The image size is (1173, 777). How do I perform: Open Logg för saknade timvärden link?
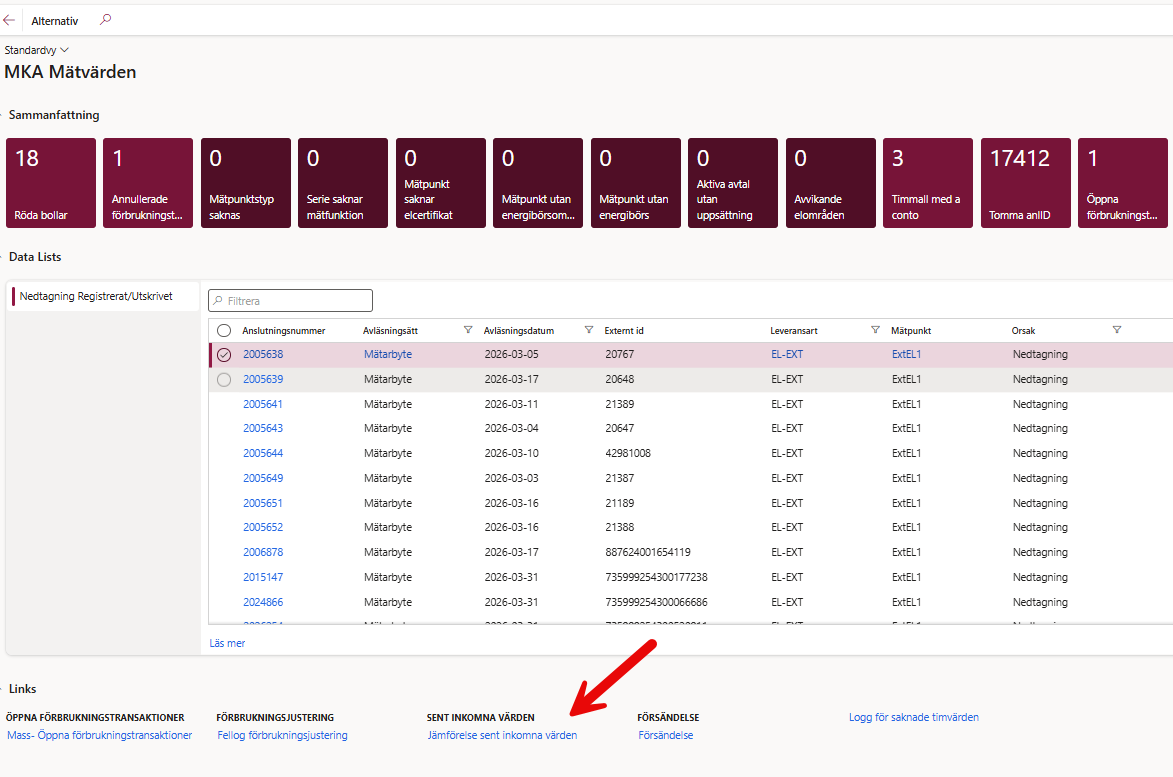coord(913,717)
